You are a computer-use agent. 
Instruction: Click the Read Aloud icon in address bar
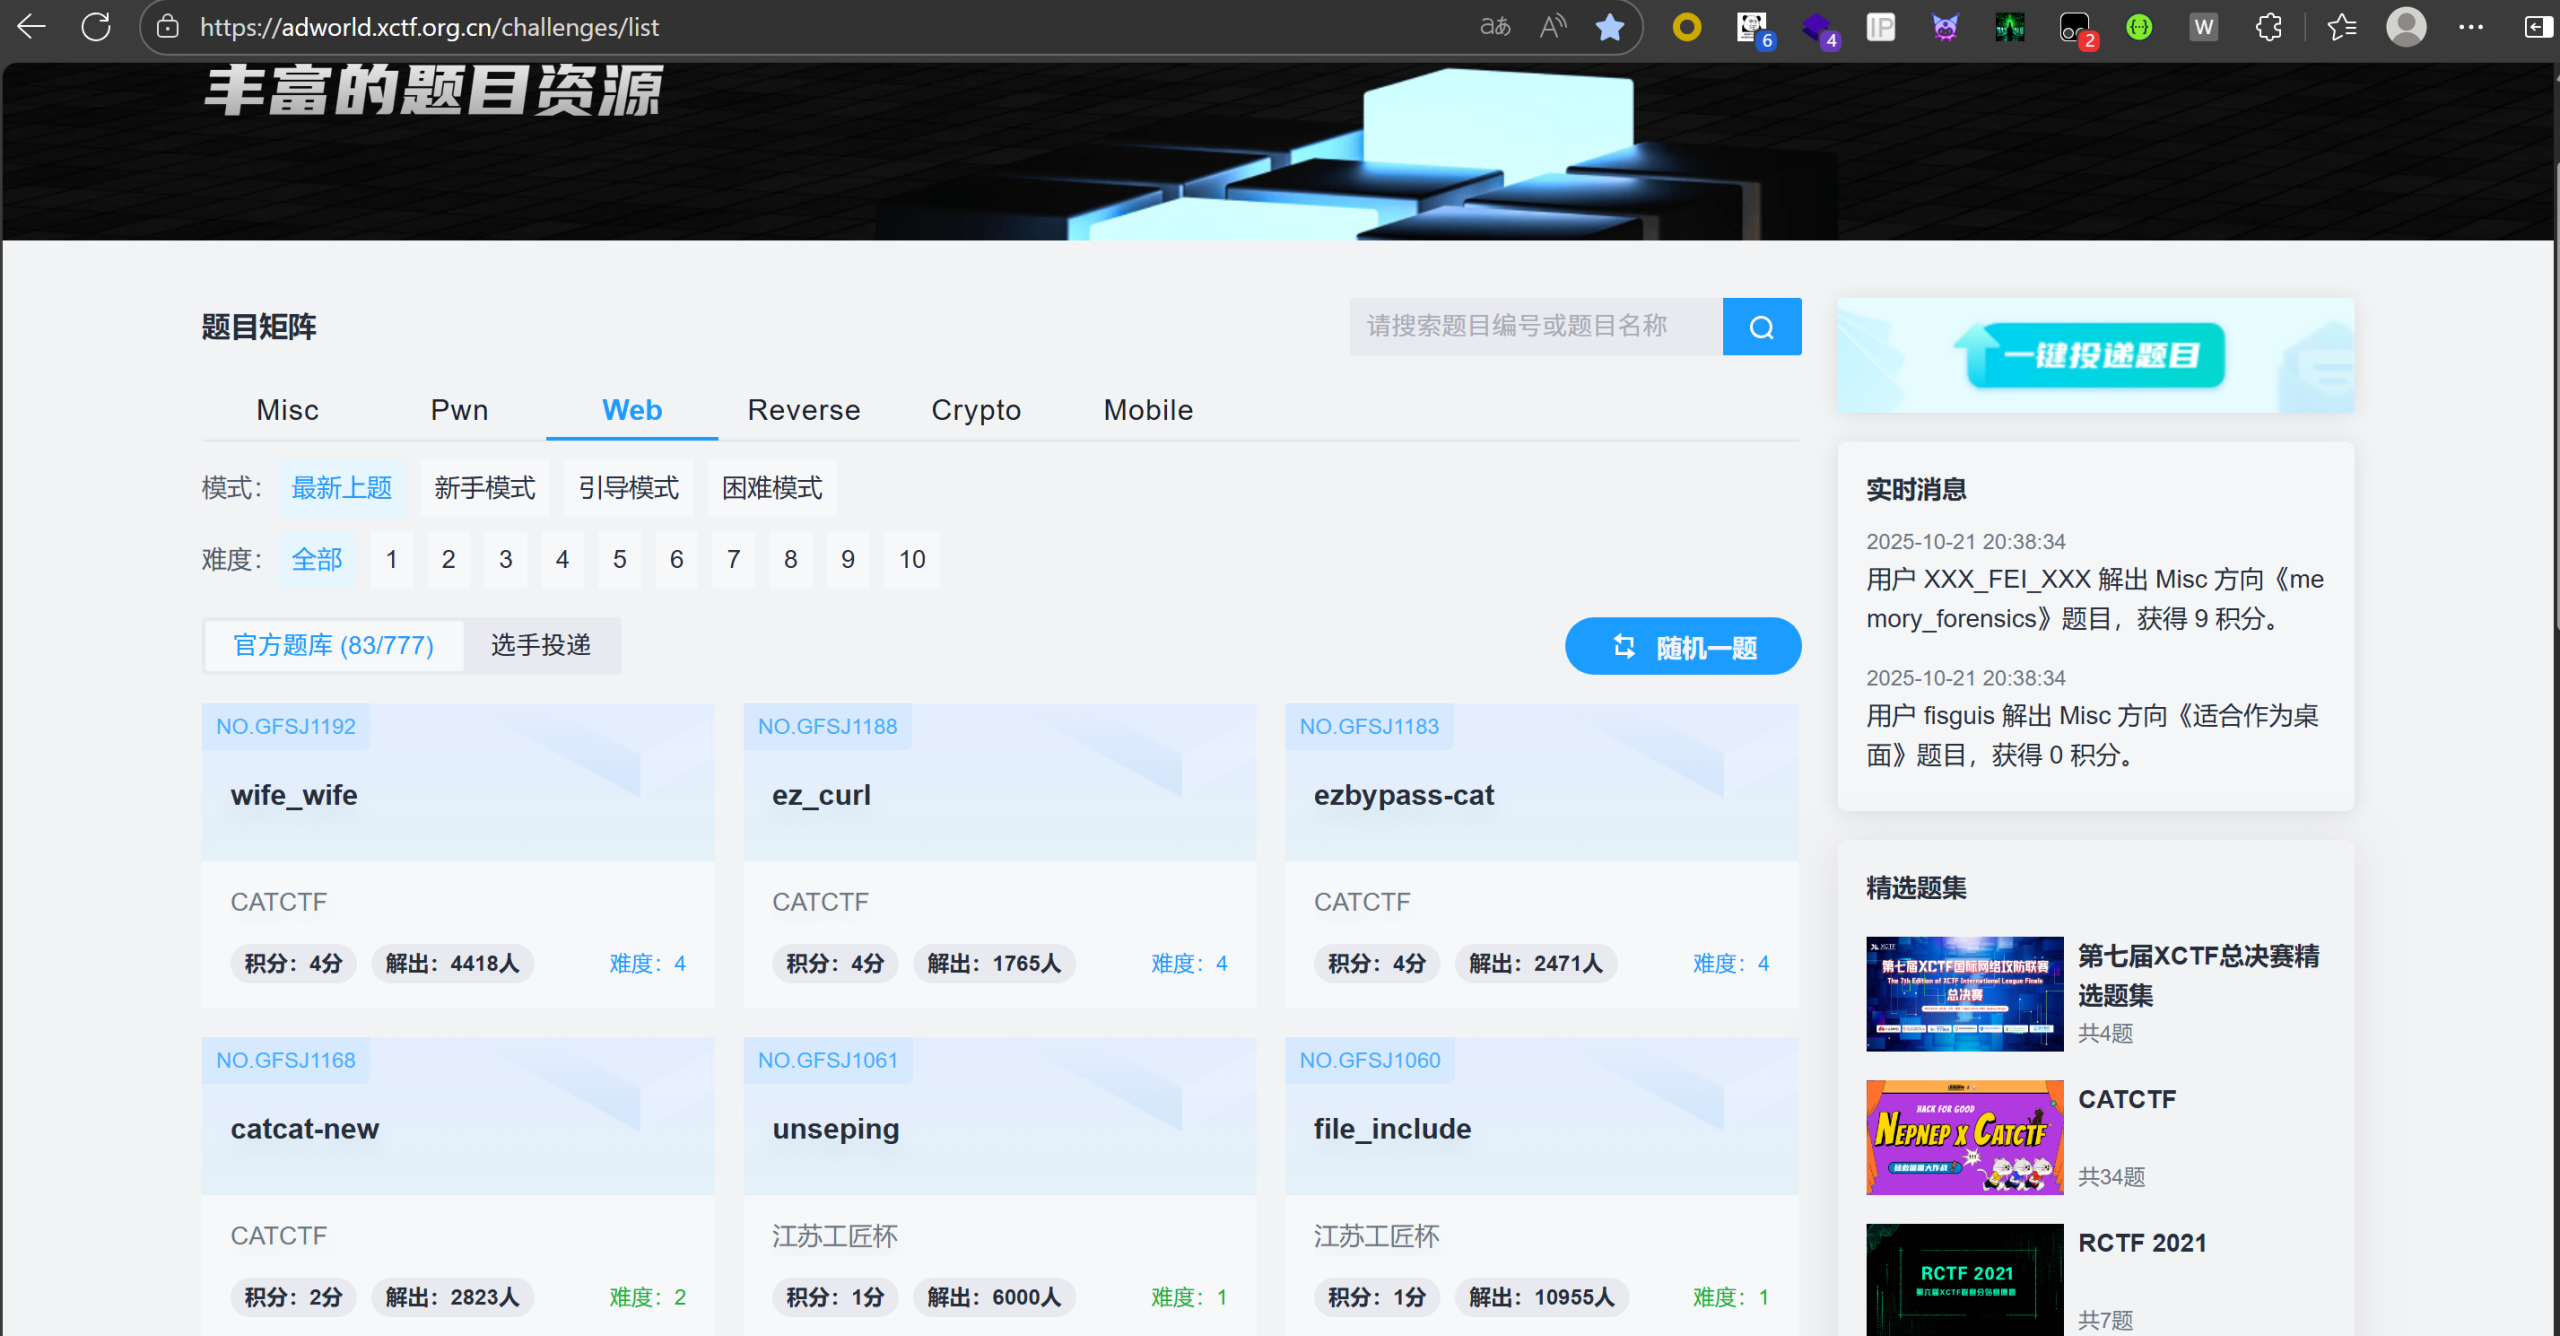pyautogui.click(x=1552, y=27)
